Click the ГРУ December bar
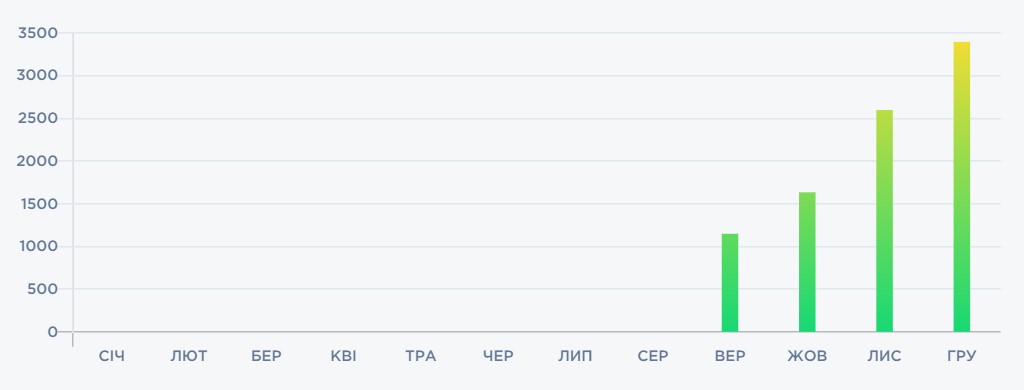The width and height of the screenshot is (1024, 390). pos(961,187)
